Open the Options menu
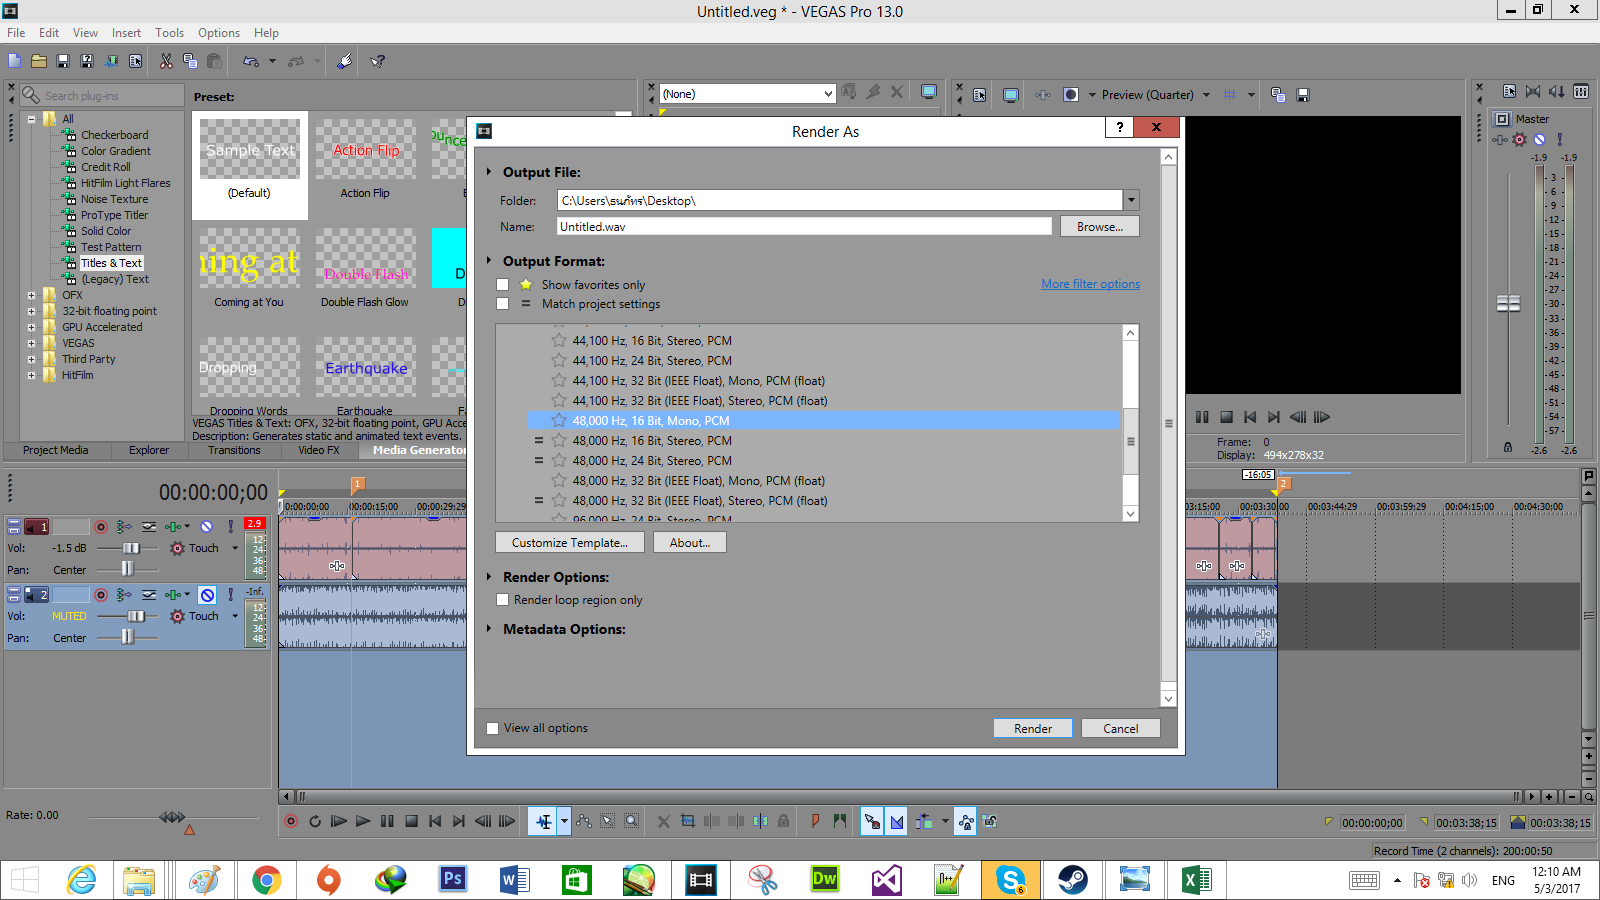The height and width of the screenshot is (900, 1600). [219, 33]
